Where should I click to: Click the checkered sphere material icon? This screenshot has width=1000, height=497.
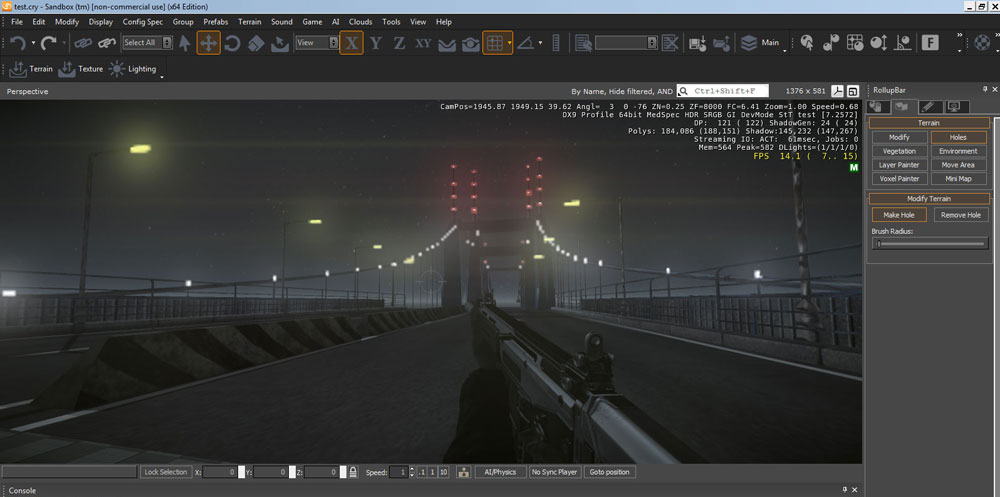(983, 43)
